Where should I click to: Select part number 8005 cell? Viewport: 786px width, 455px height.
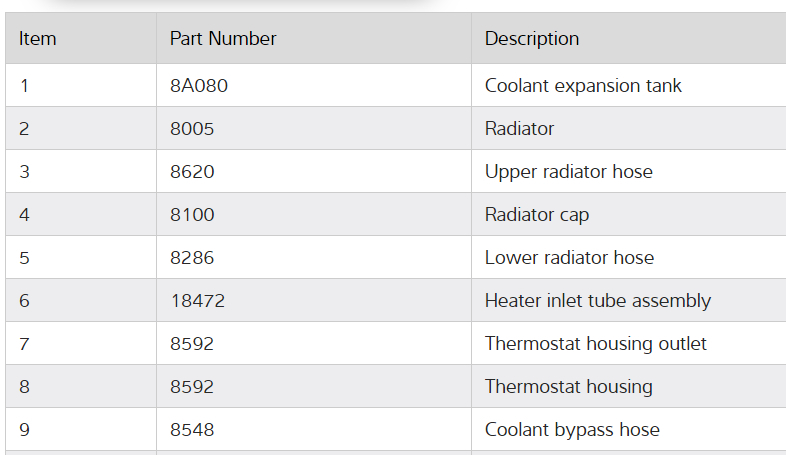[x=192, y=129]
